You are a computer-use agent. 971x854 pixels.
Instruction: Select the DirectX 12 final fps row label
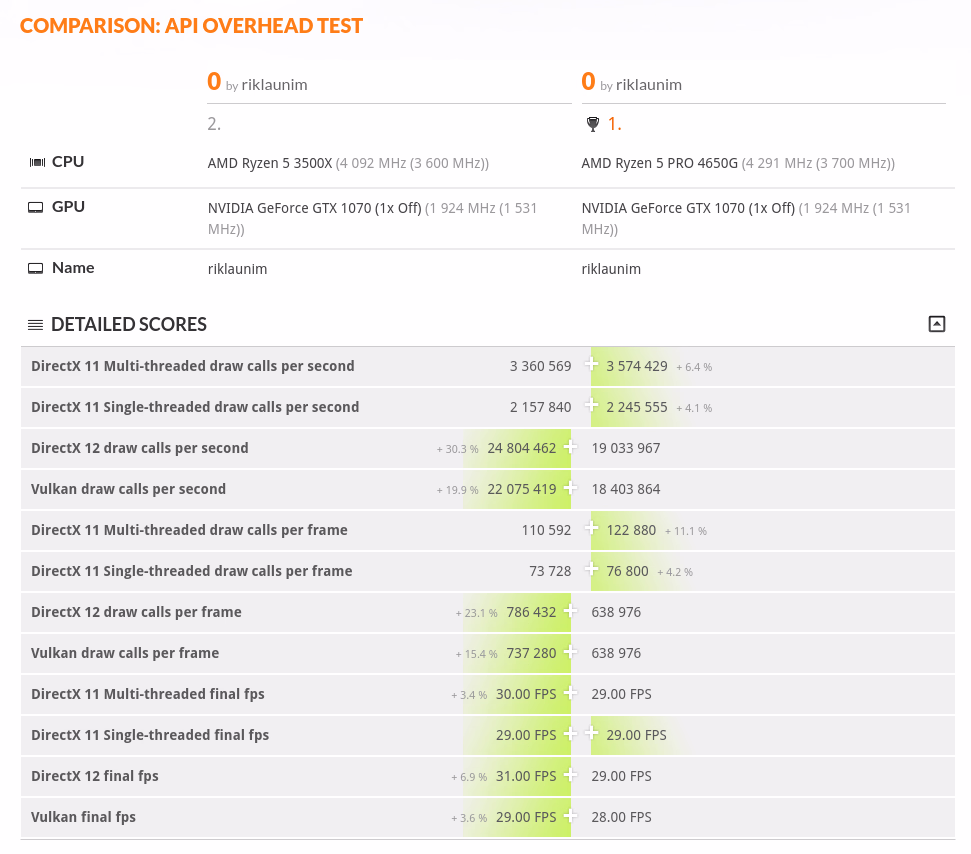click(95, 776)
